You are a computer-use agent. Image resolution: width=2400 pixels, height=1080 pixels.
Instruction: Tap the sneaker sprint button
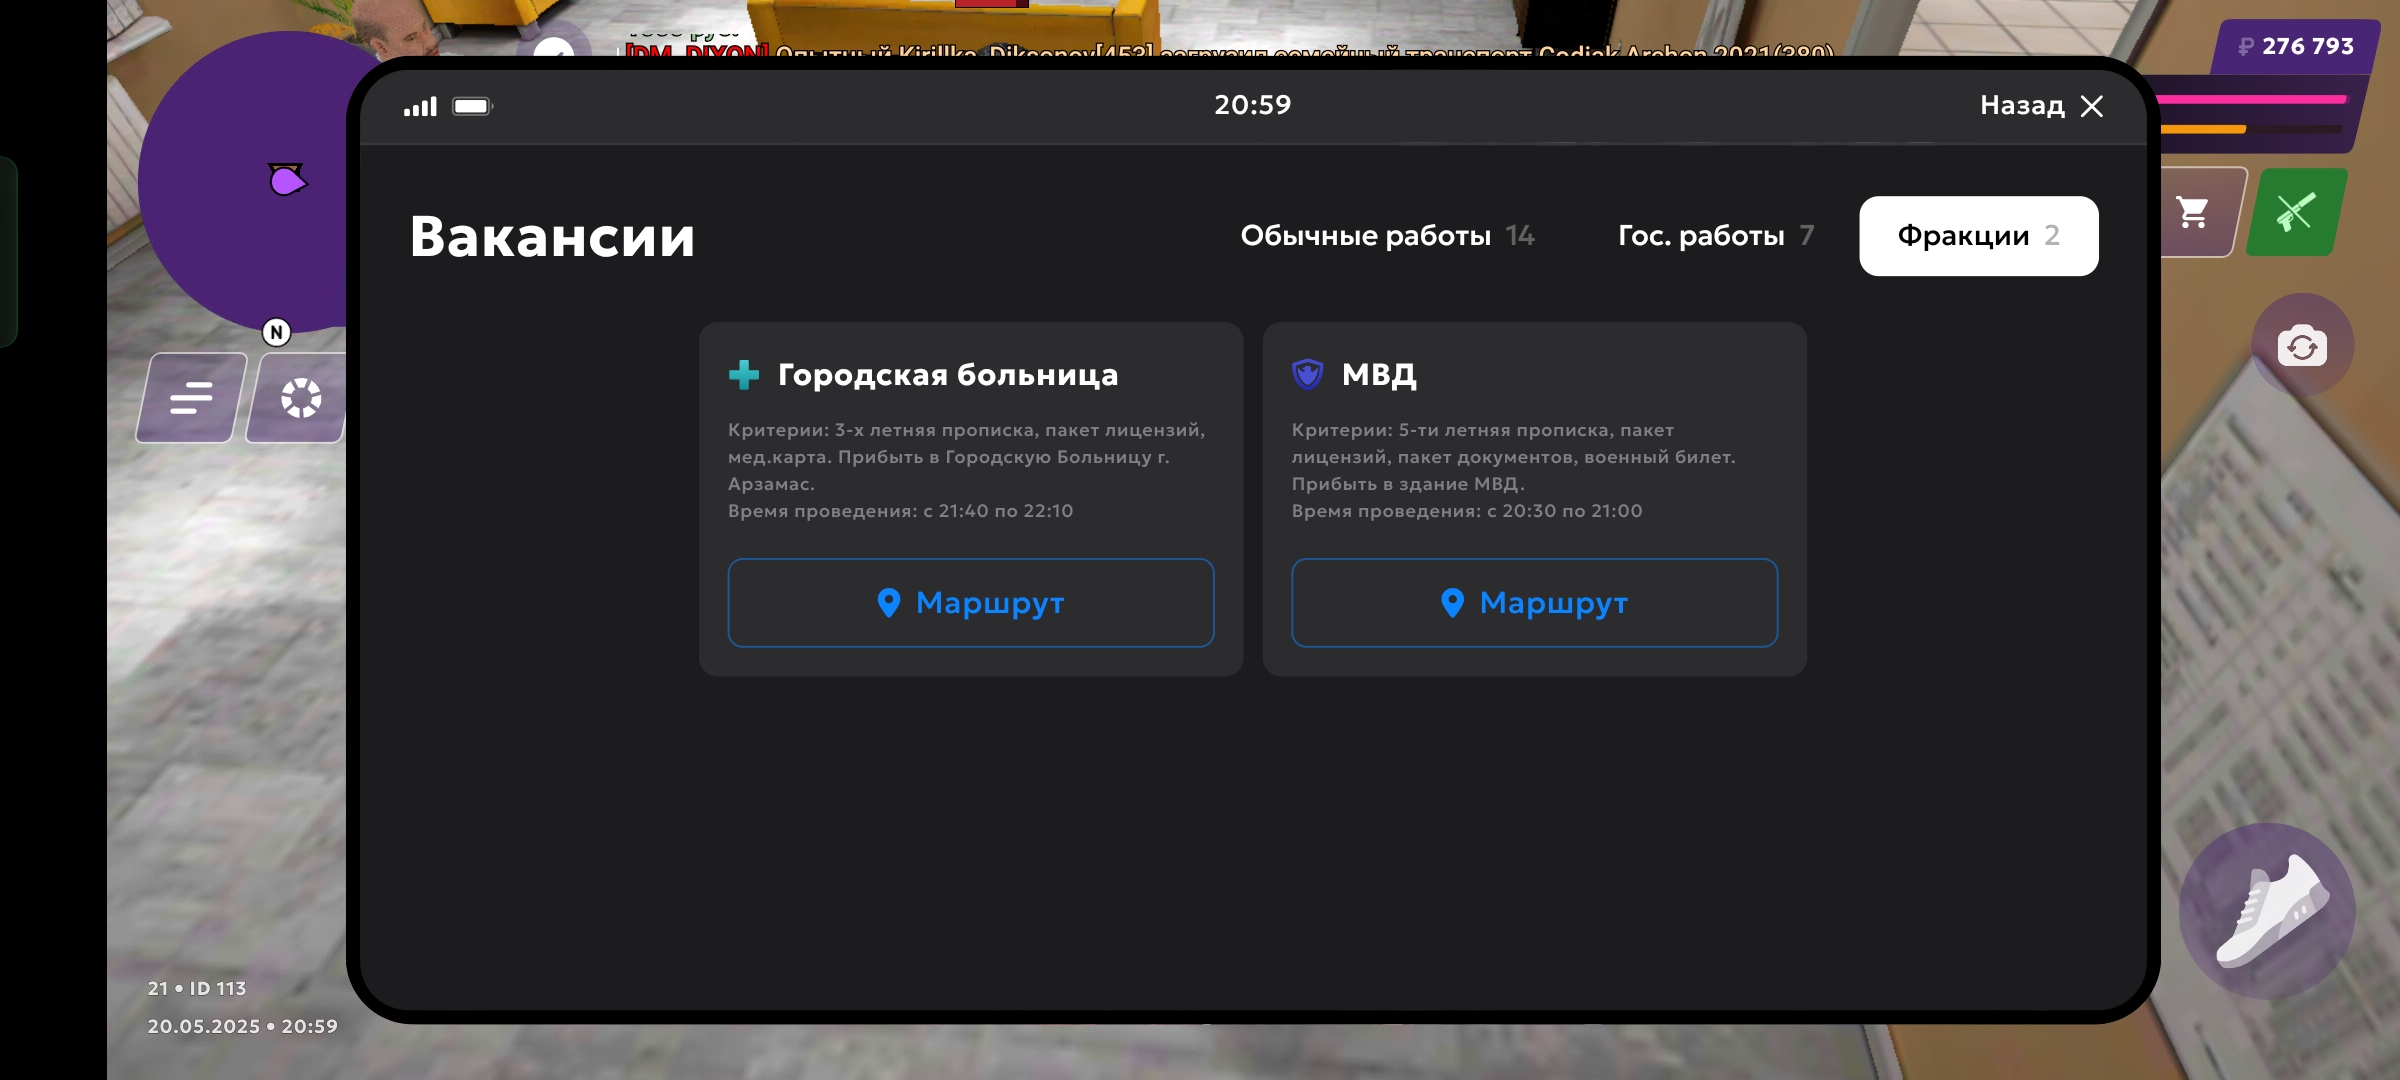click(2267, 911)
